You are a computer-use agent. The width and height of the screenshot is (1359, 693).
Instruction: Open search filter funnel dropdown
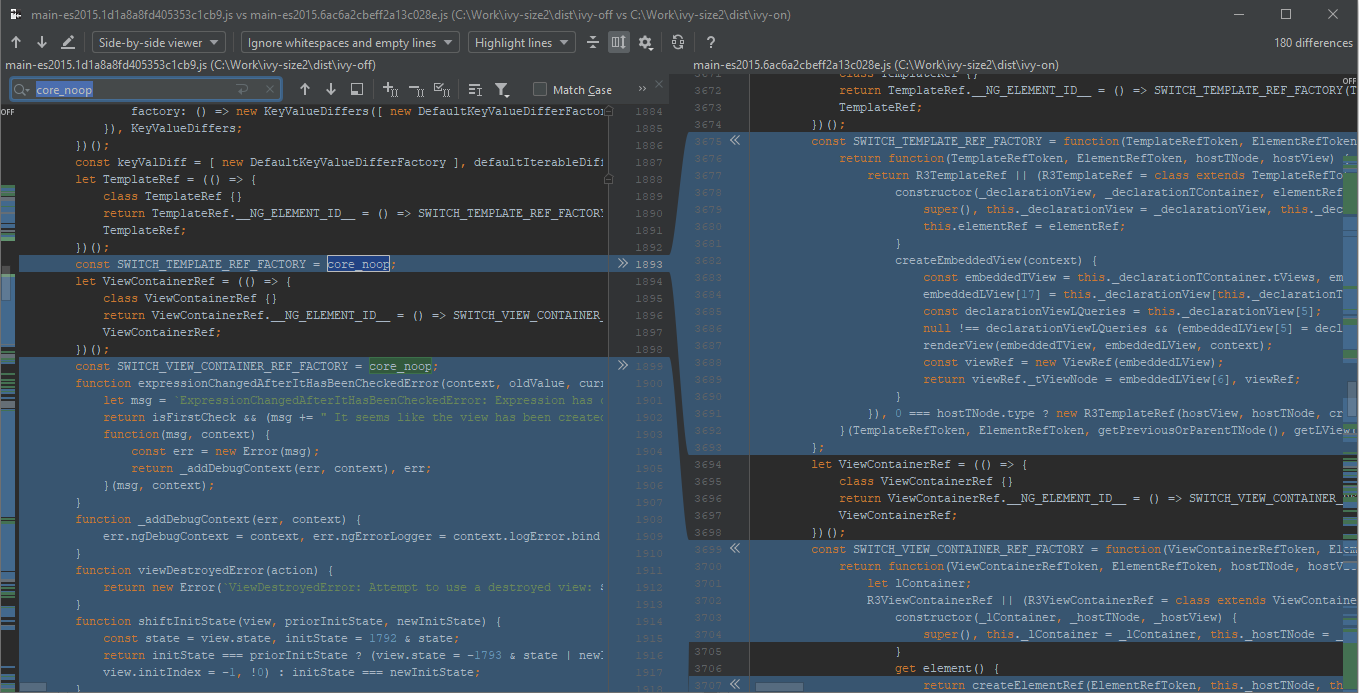pos(502,89)
